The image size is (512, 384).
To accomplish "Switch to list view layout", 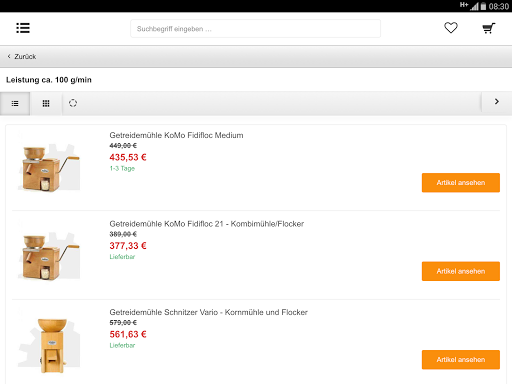I will (x=15, y=104).
